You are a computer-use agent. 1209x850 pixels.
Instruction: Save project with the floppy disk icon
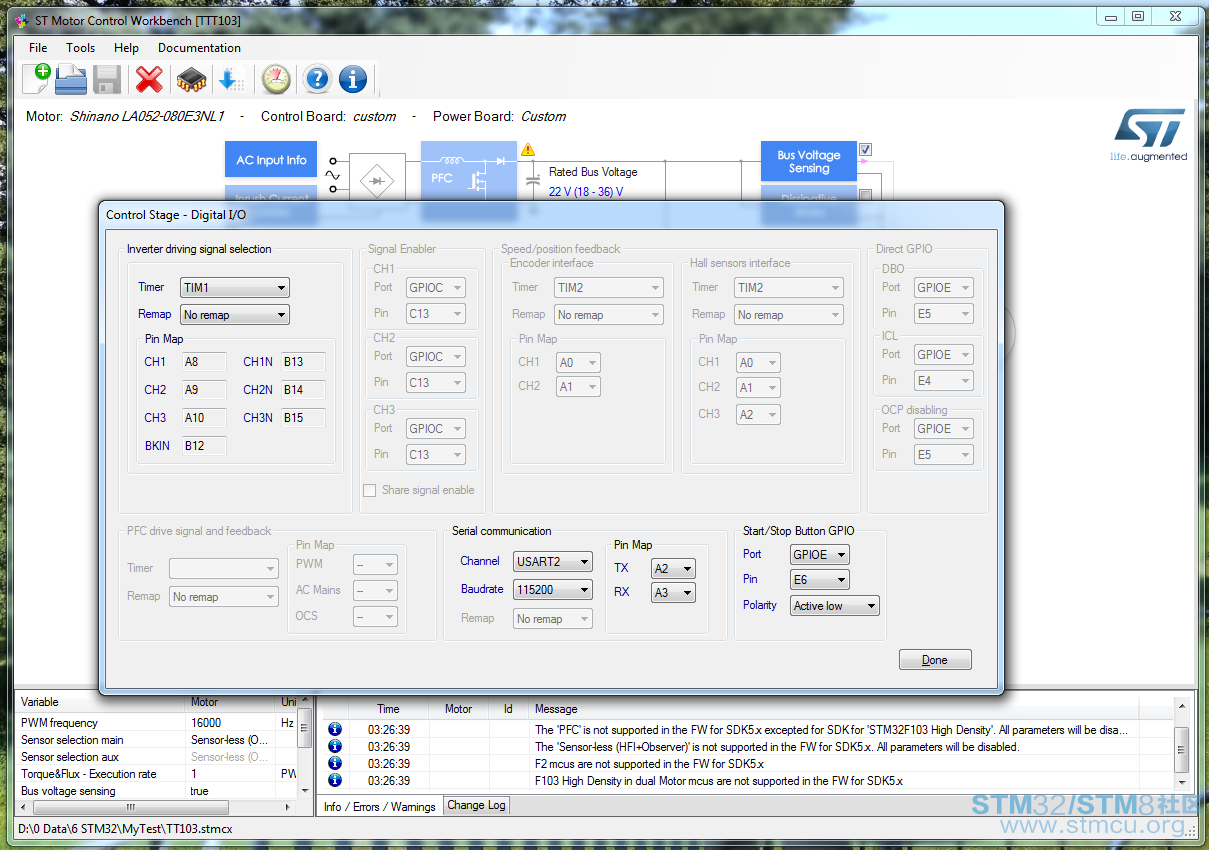[107, 79]
